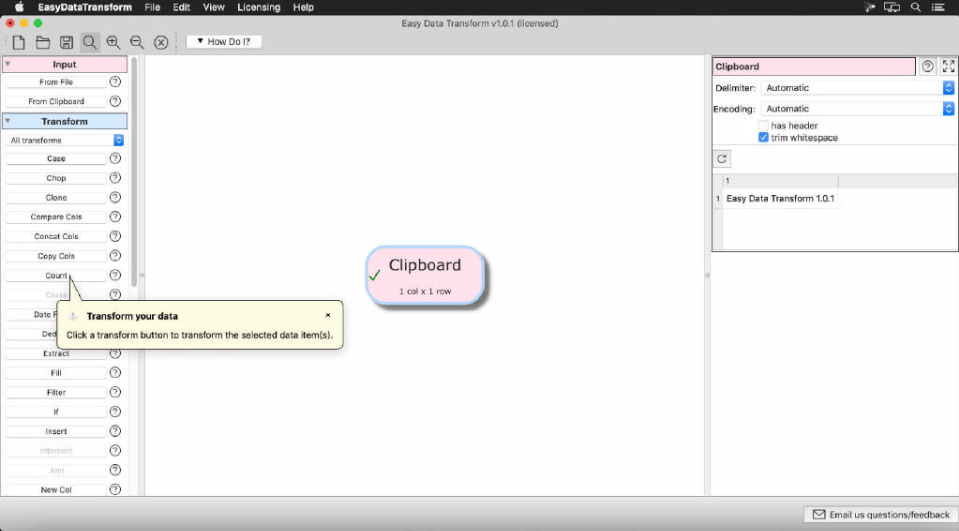Open help for Filter transform
The image size is (959, 531).
tap(115, 392)
